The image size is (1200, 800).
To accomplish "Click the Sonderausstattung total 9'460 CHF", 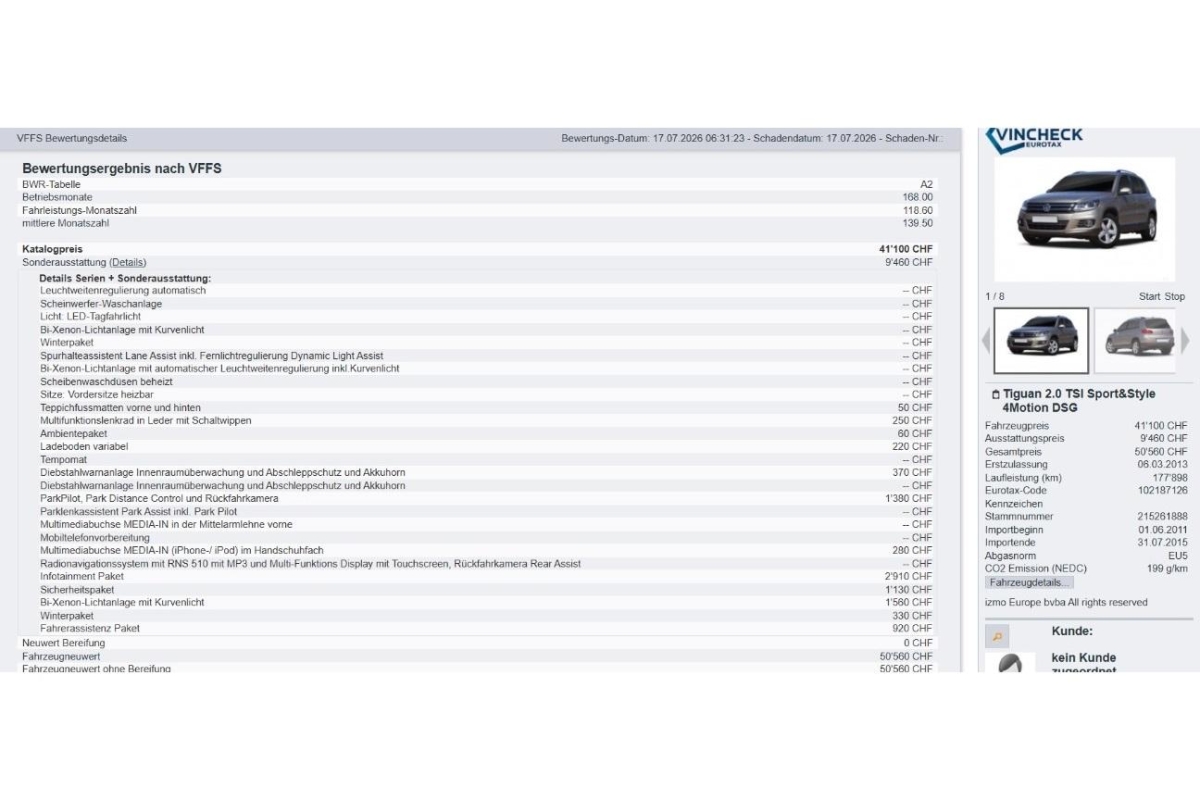I will [909, 262].
